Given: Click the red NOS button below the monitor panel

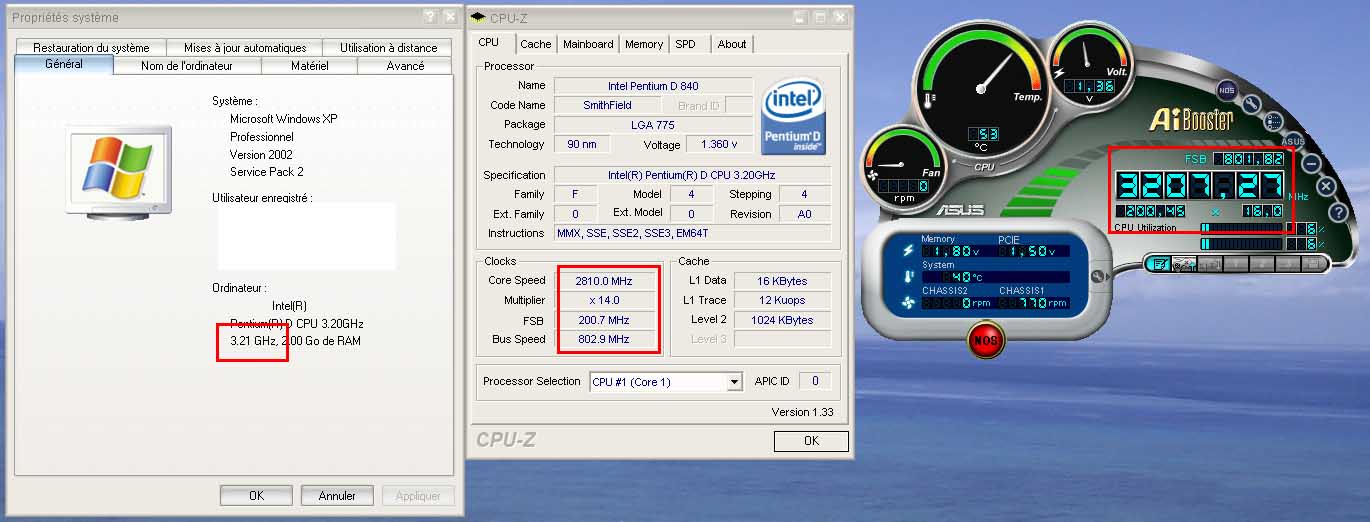Looking at the screenshot, I should tap(984, 341).
